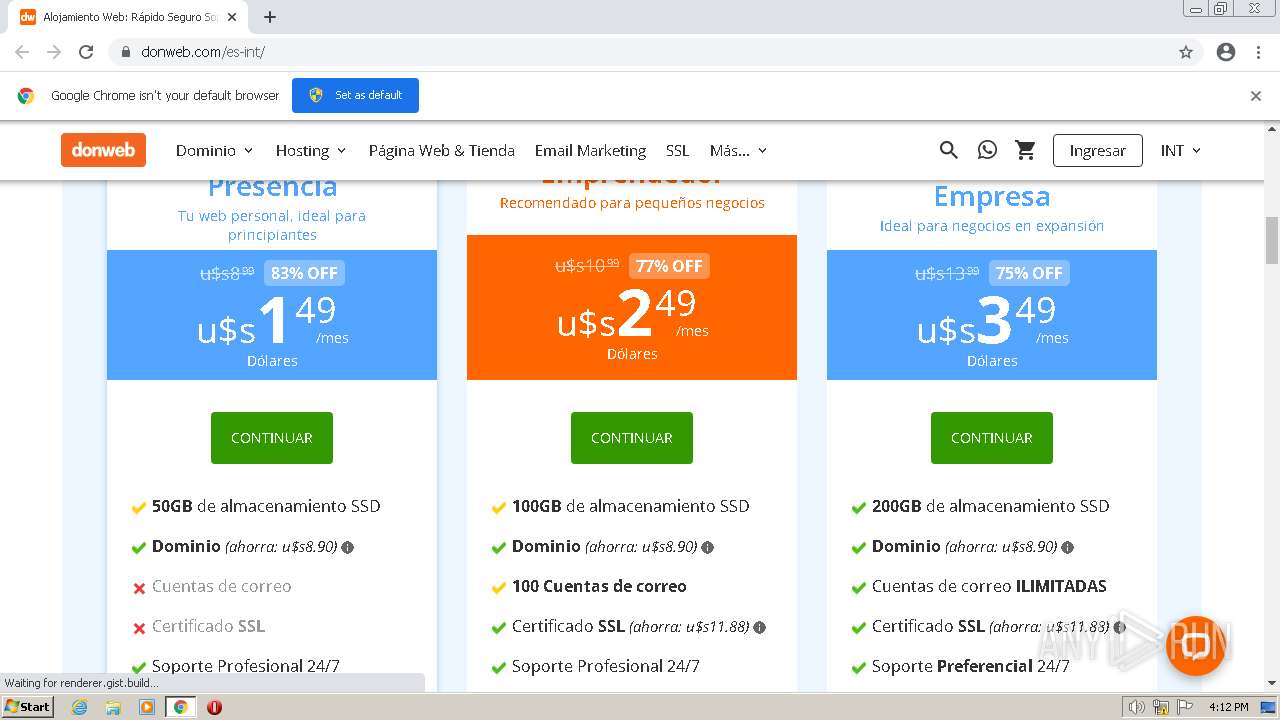Click info icon next to Empresa Dominio
This screenshot has height=720, width=1280.
pyautogui.click(x=1067, y=547)
